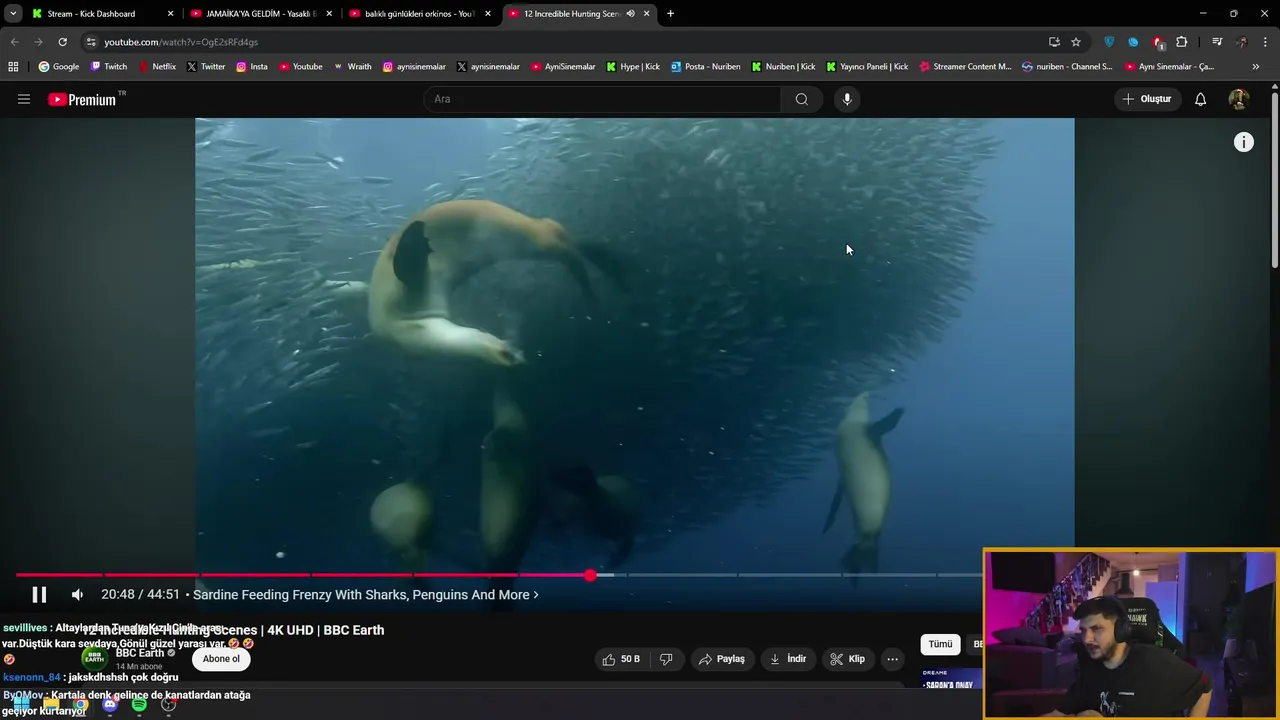Viewport: 1280px width, 720px height.
Task: Switch to the JAMAİKA'YA GELDİM tab
Action: tap(261, 14)
